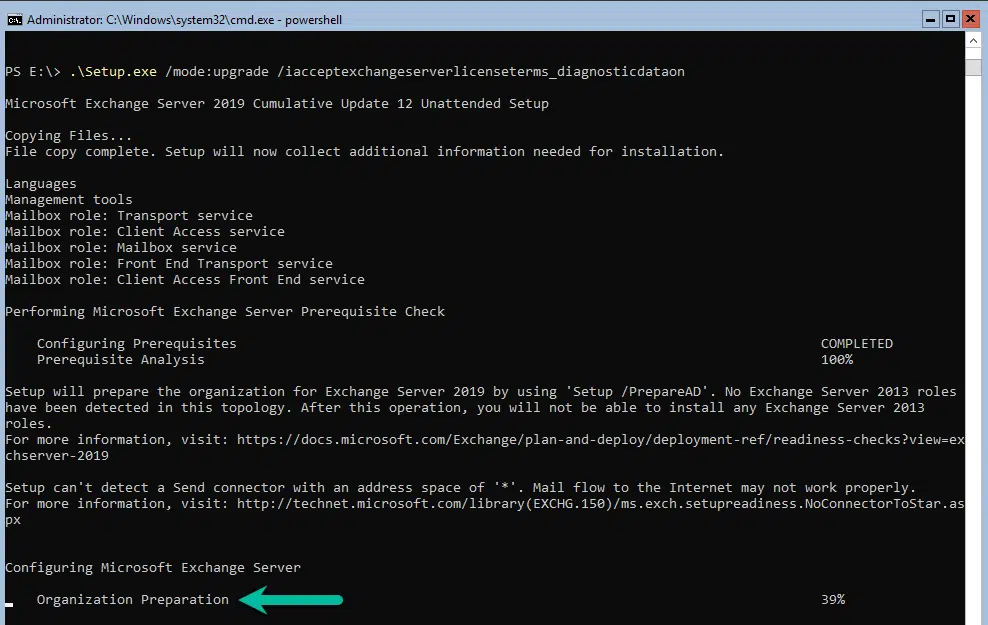Viewport: 988px width, 625px height.
Task: Click 'Mailbox role: Client Access service'
Action: coord(145,232)
